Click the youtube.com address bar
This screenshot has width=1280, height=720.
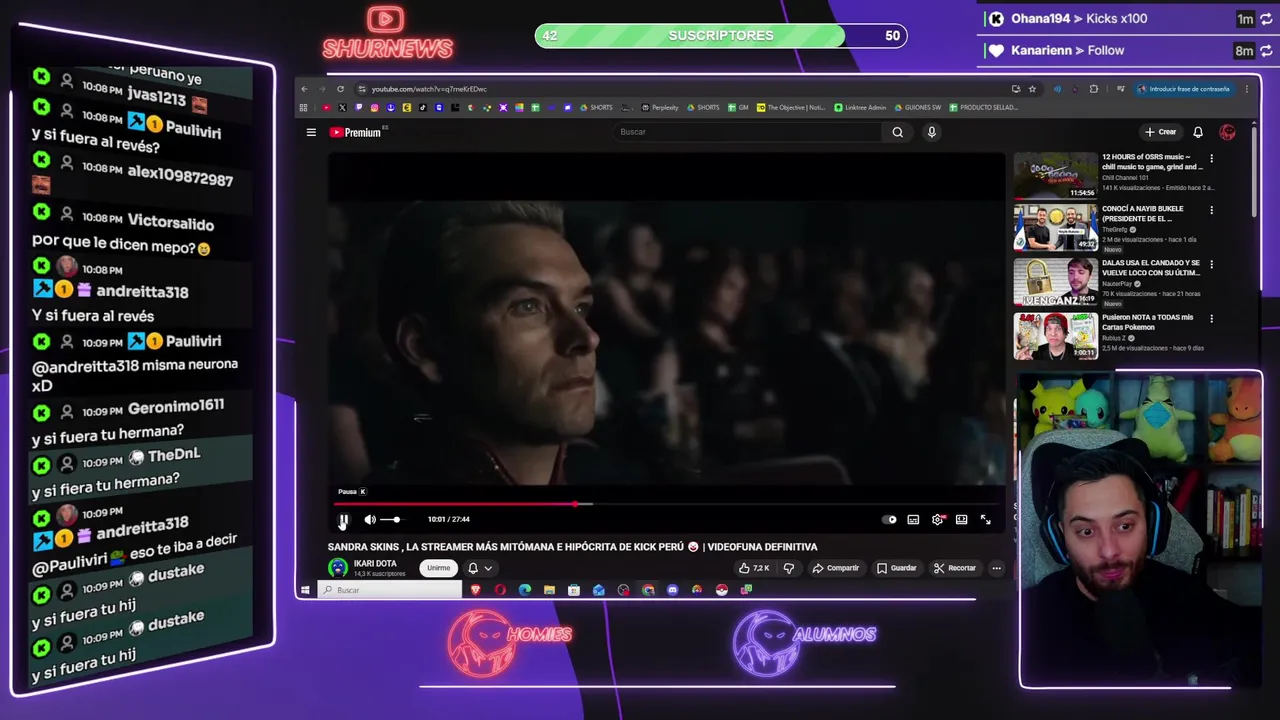(680, 89)
